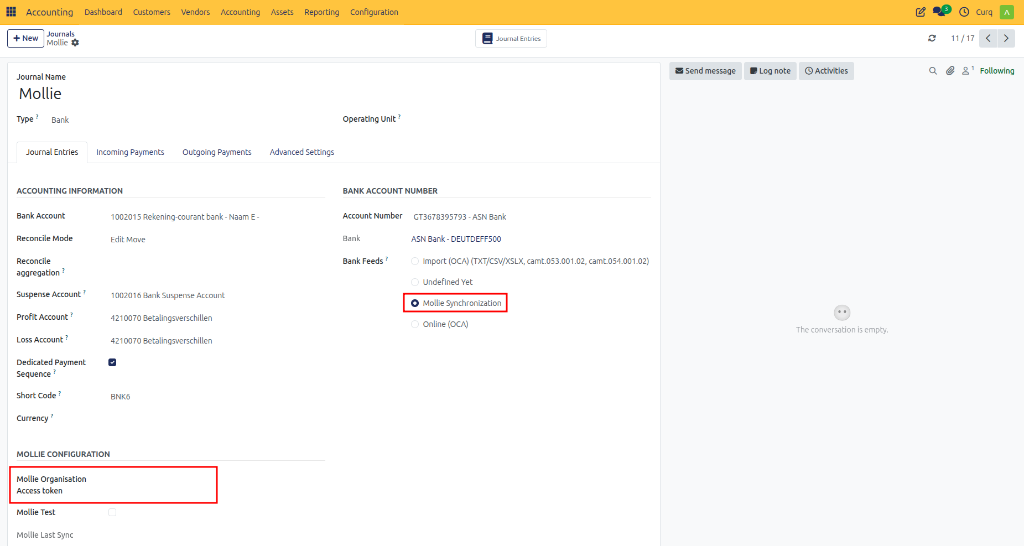Image resolution: width=1024 pixels, height=546 pixels.
Task: Open the ASN Bank - DEUTDEFF500 link
Action: click(x=456, y=239)
